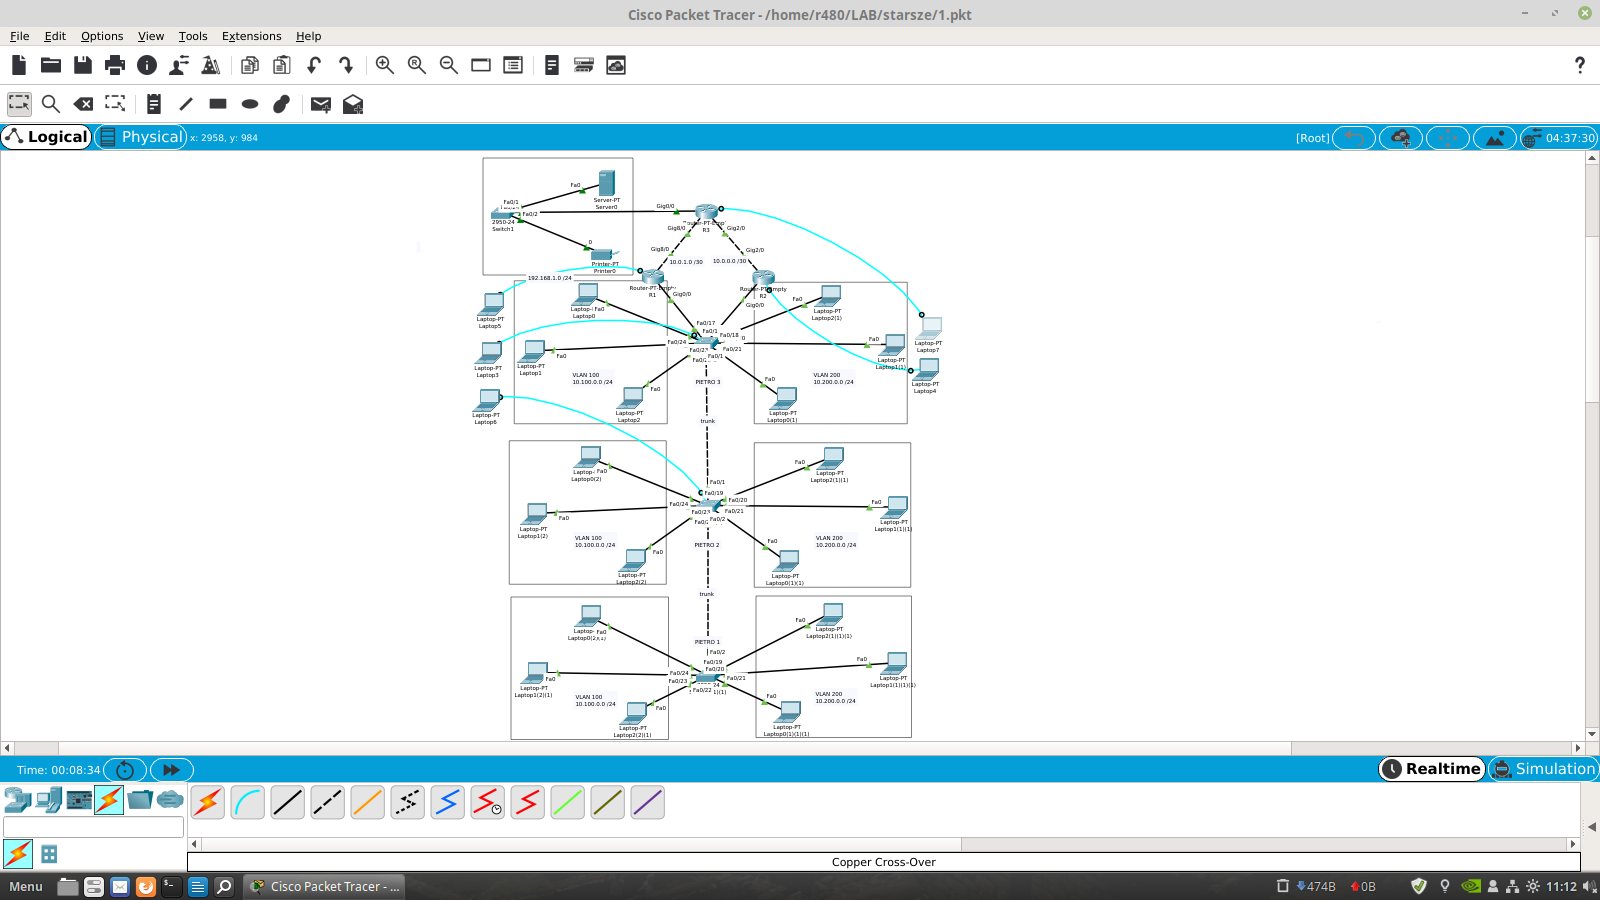Open the Extensions menu

pyautogui.click(x=251, y=36)
